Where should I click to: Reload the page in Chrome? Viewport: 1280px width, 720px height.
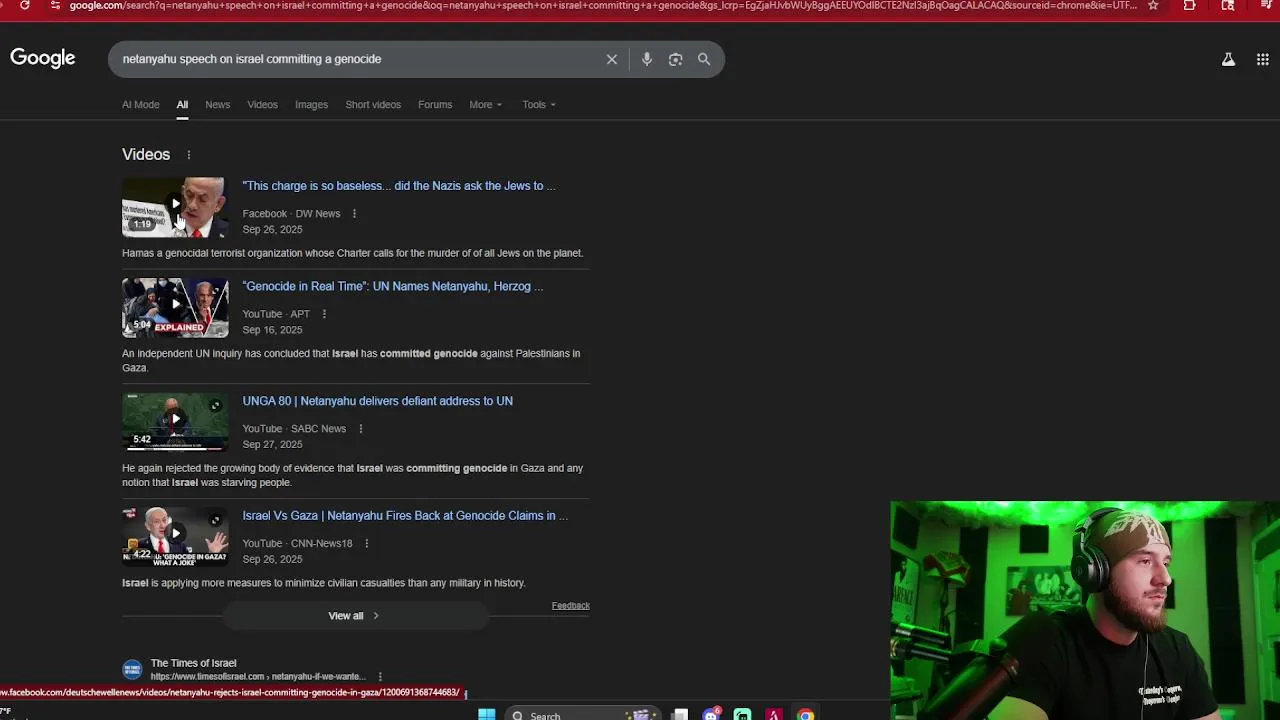(x=25, y=5)
